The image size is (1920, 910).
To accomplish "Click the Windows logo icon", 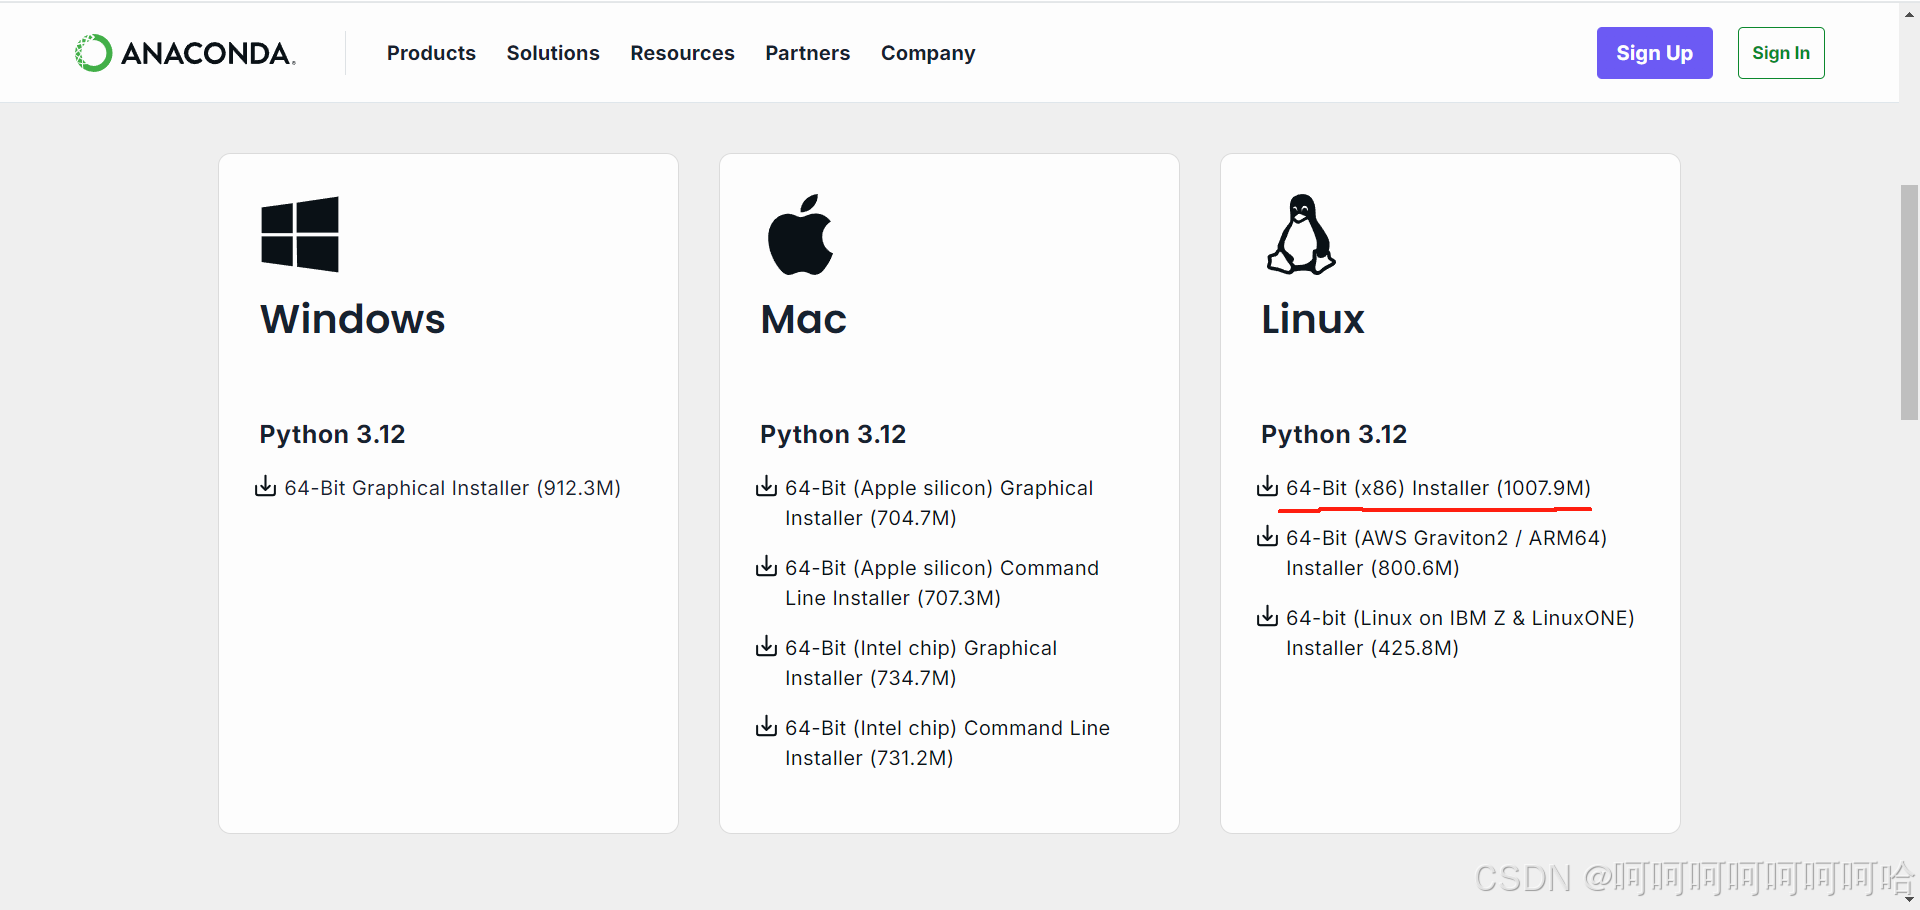I will pos(300,234).
